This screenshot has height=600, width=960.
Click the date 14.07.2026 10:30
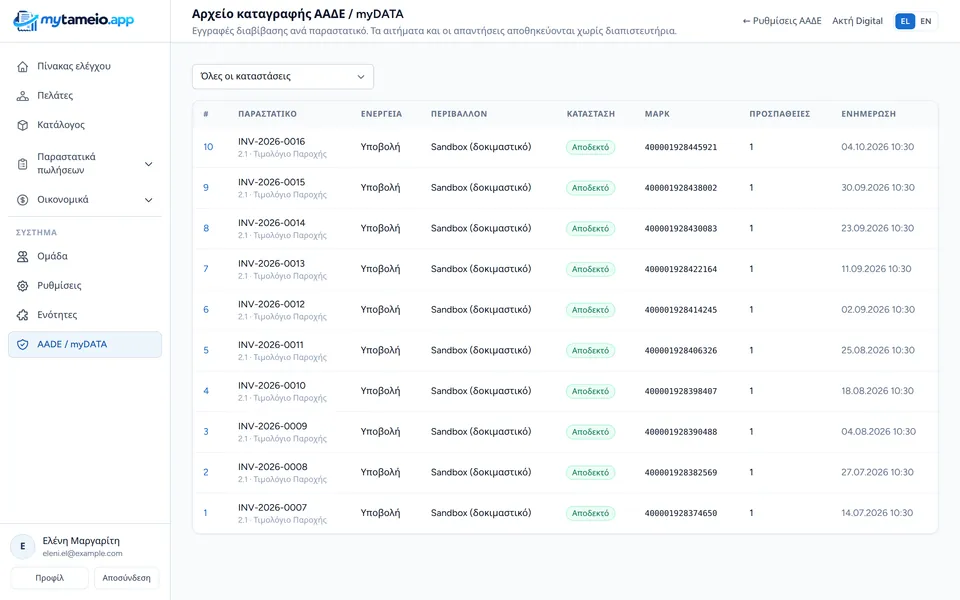877,513
